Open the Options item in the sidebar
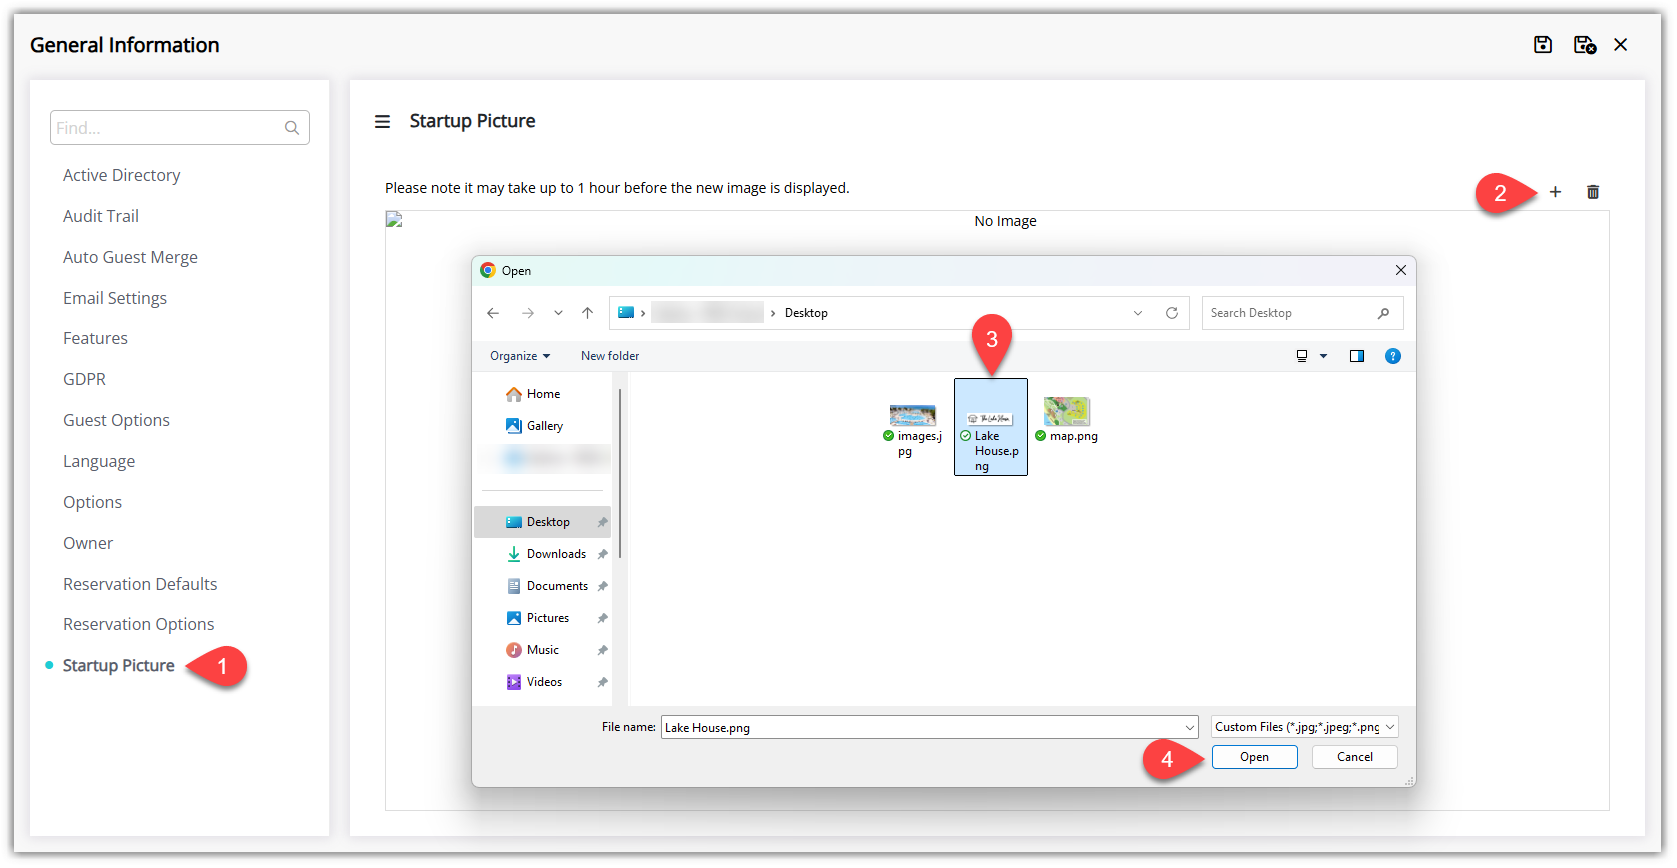This screenshot has height=868, width=1677. [92, 502]
